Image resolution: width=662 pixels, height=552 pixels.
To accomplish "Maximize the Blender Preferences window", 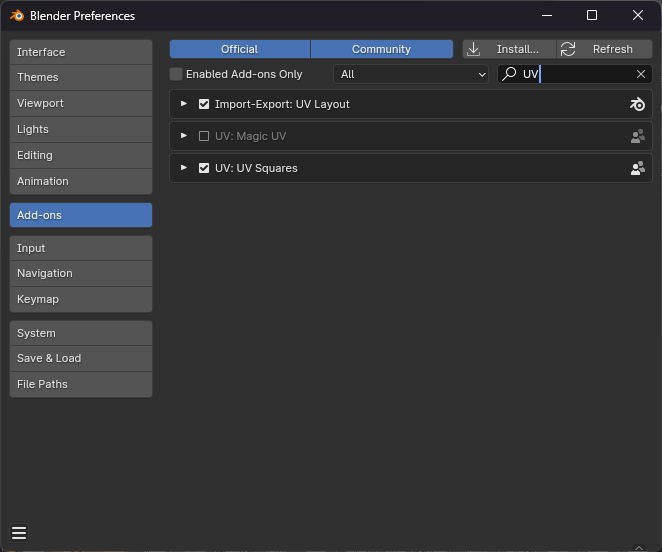I will point(592,16).
